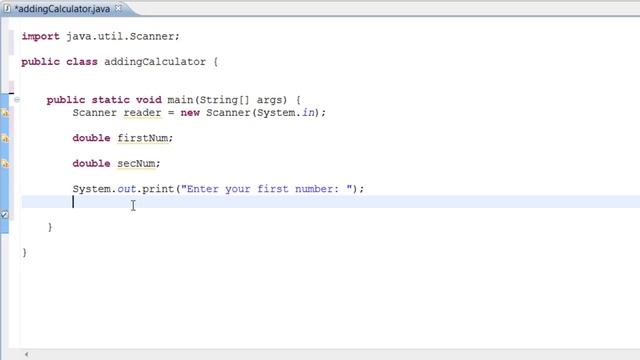Click the word 'import' in the first line
Image resolution: width=640 pixels, height=360 pixels.
click(x=40, y=36)
